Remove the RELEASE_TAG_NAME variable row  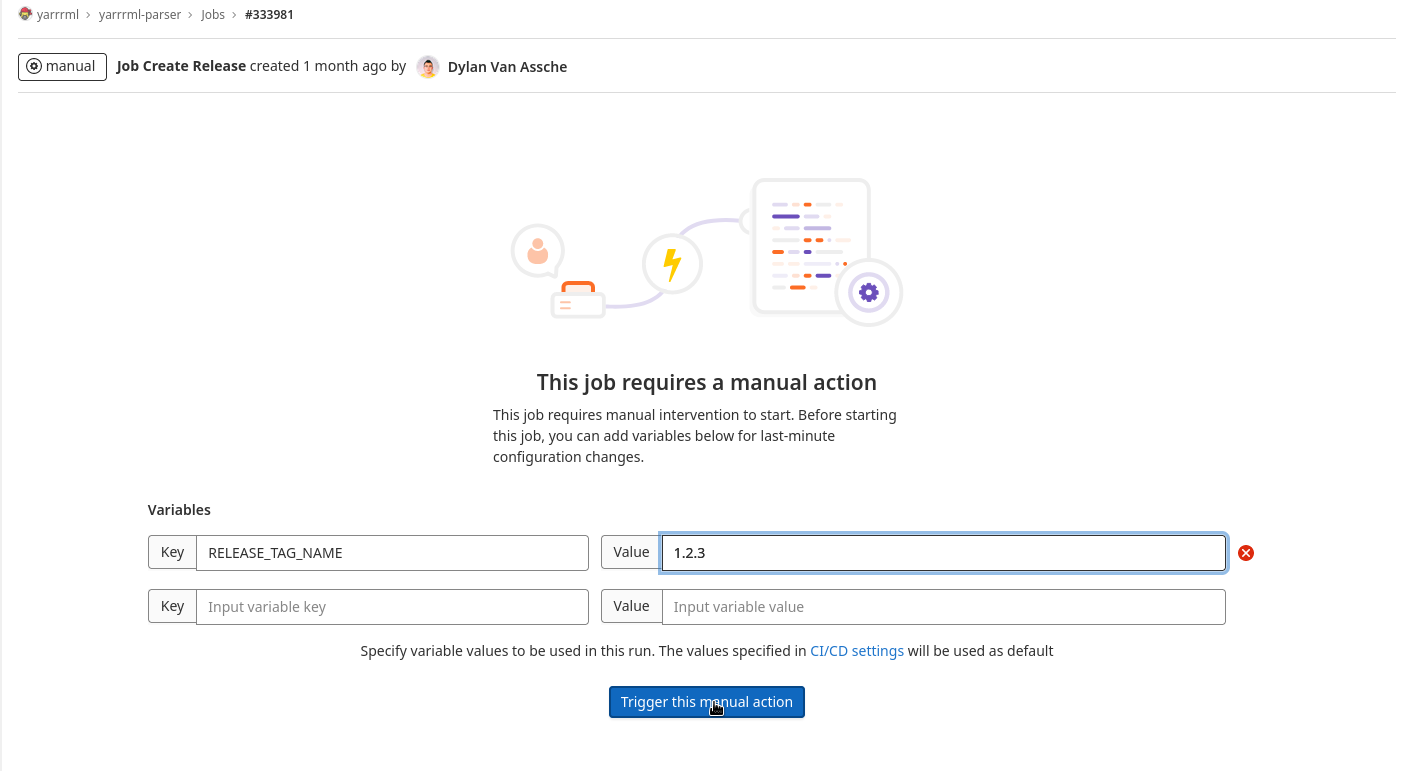[x=1245, y=553]
